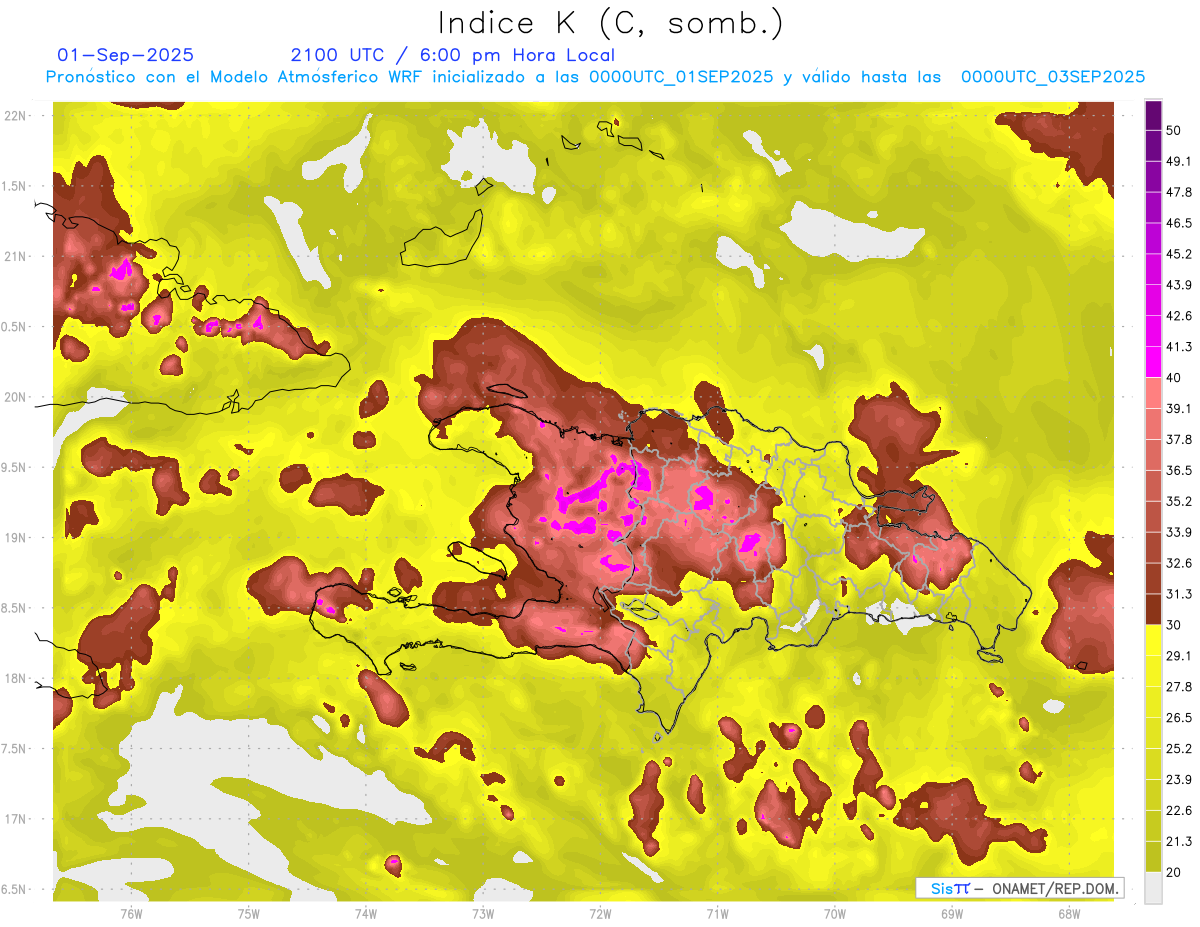Click the colorbar value "50"
This screenshot has height=927, width=1200.
click(x=1174, y=130)
